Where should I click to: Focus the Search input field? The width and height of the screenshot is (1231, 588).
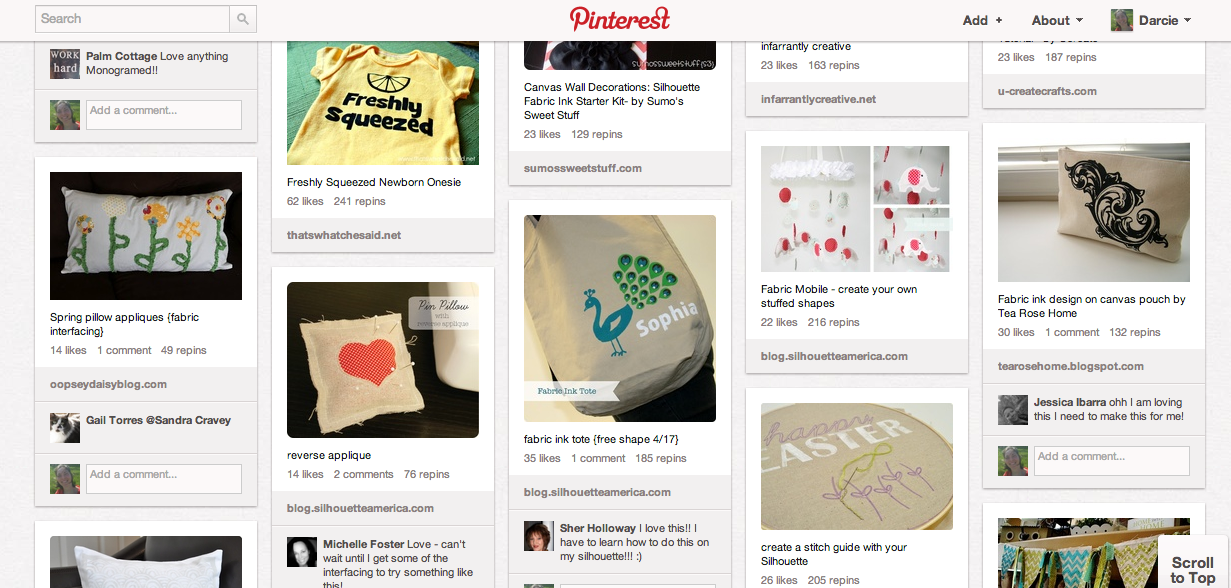click(133, 19)
